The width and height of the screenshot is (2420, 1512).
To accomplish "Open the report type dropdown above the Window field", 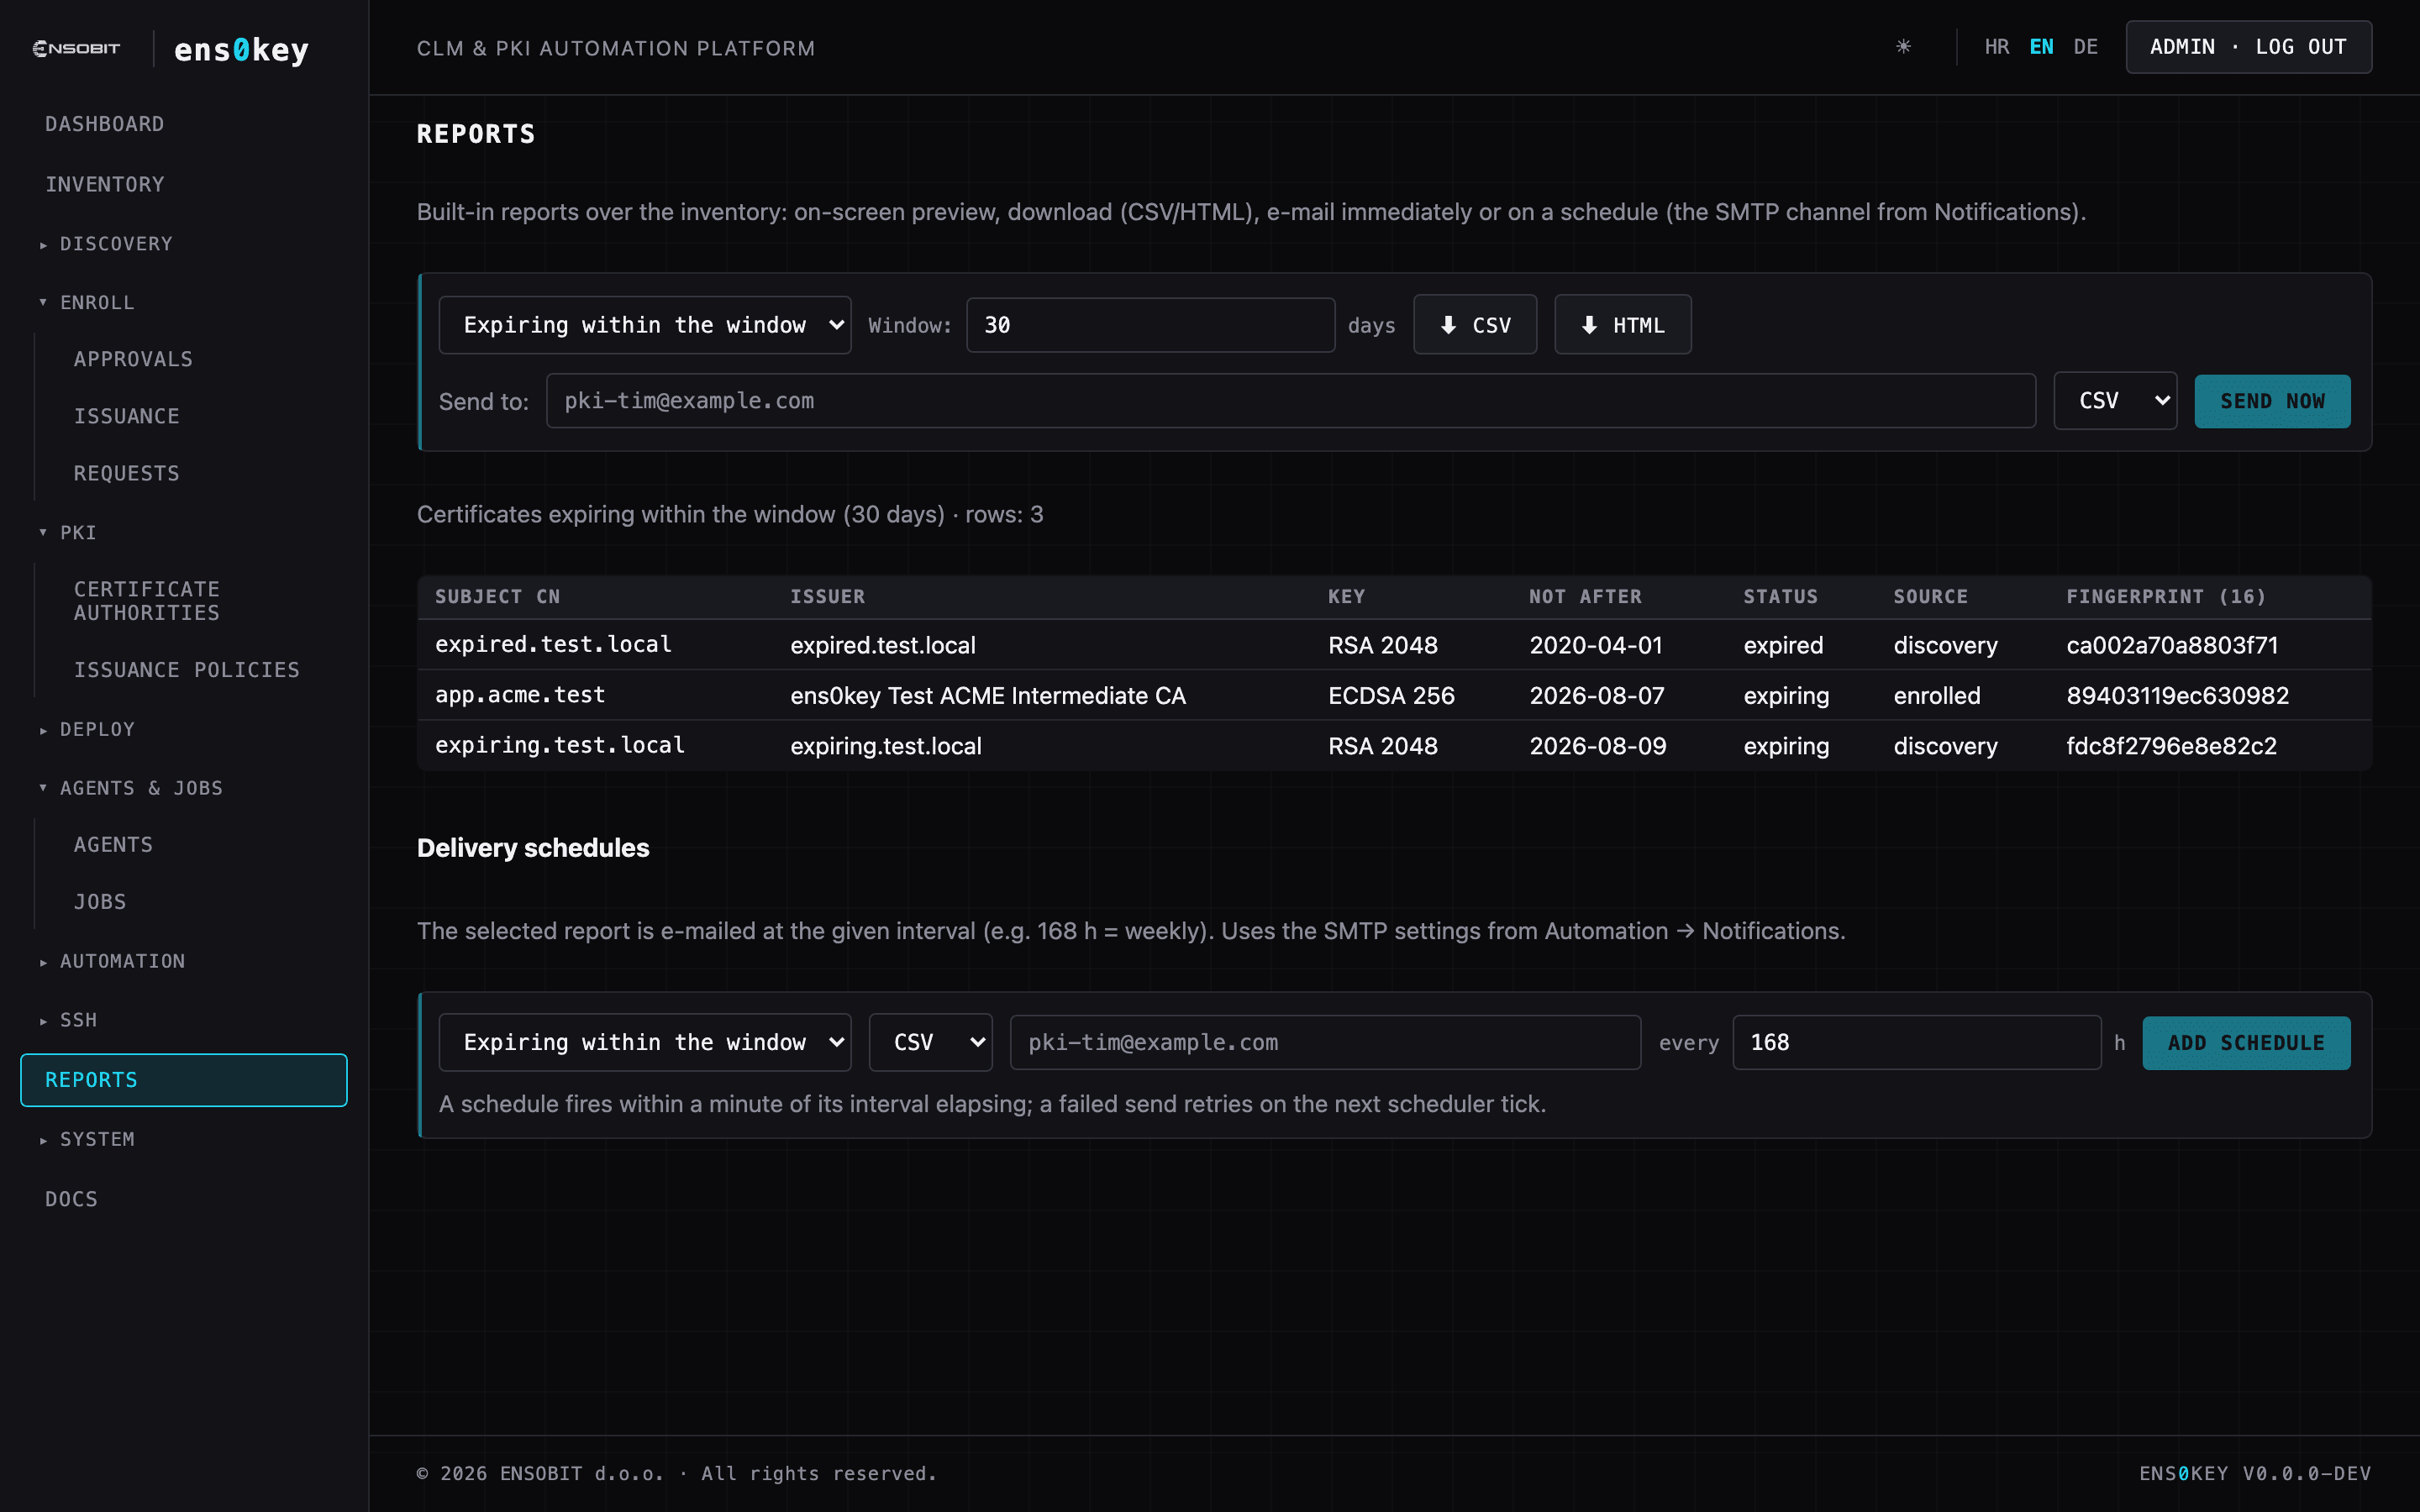I will pos(645,325).
